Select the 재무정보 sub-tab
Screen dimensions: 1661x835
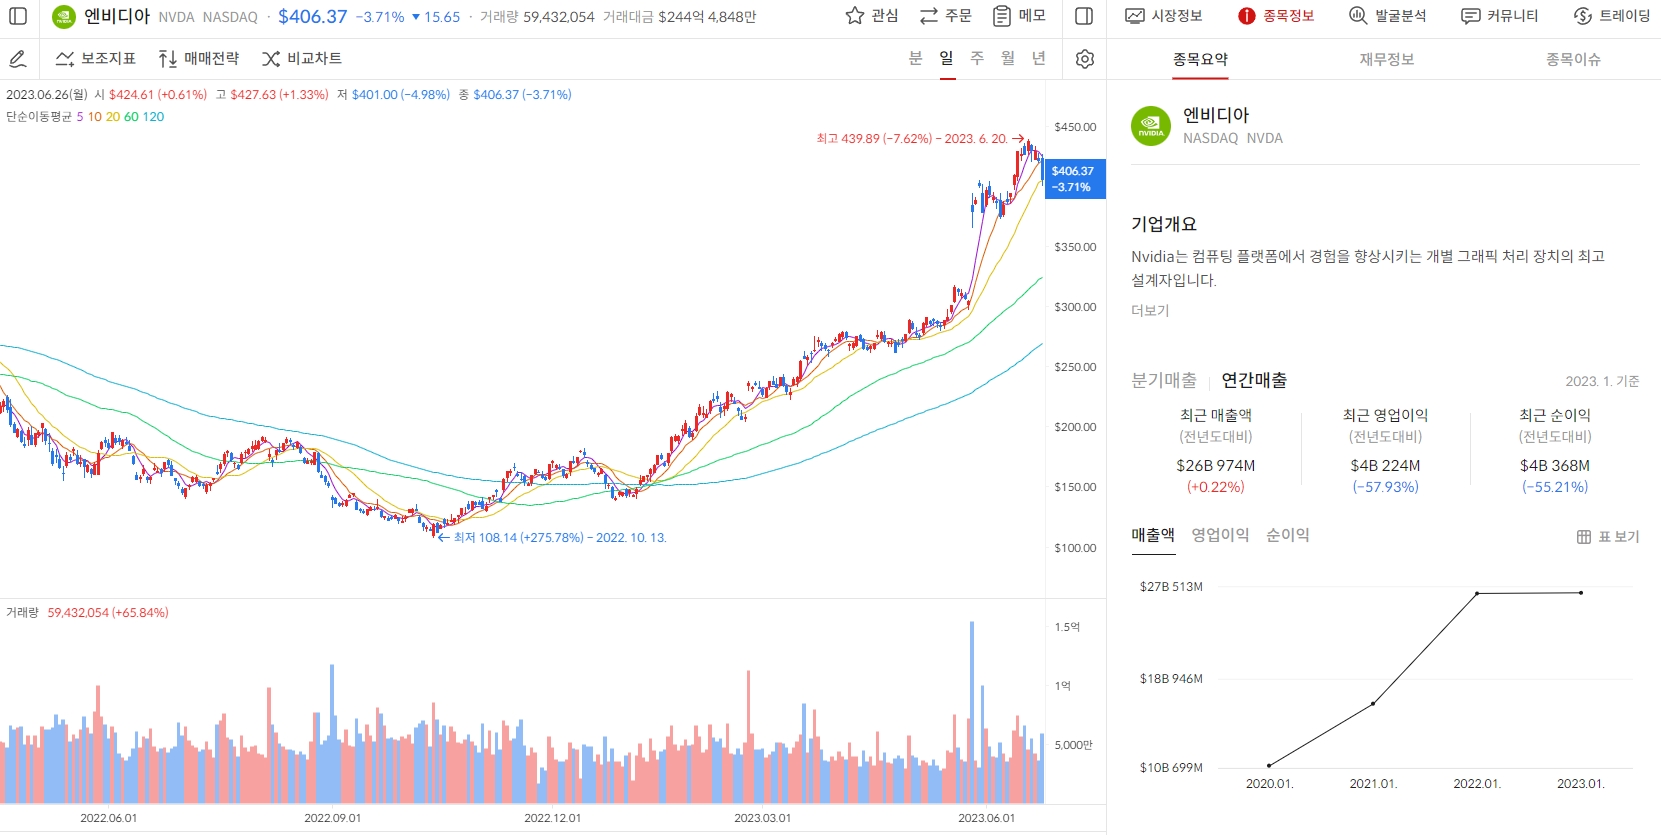coord(1386,59)
